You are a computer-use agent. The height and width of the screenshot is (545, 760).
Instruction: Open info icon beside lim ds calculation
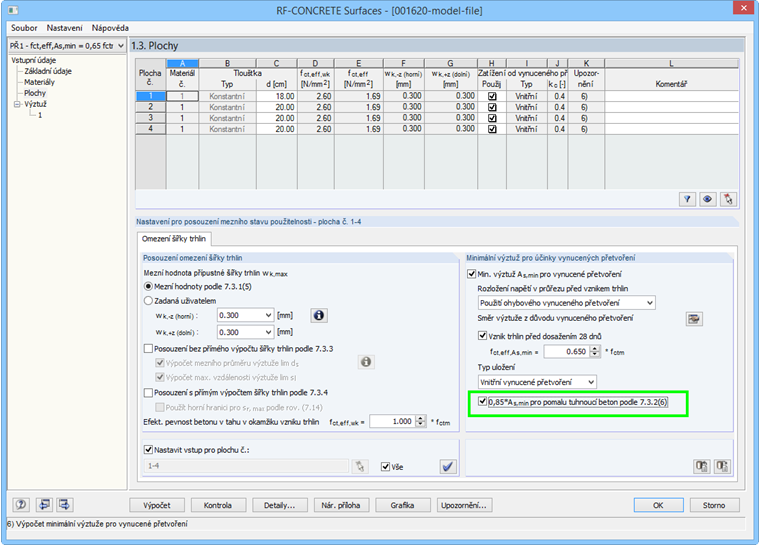(366, 362)
